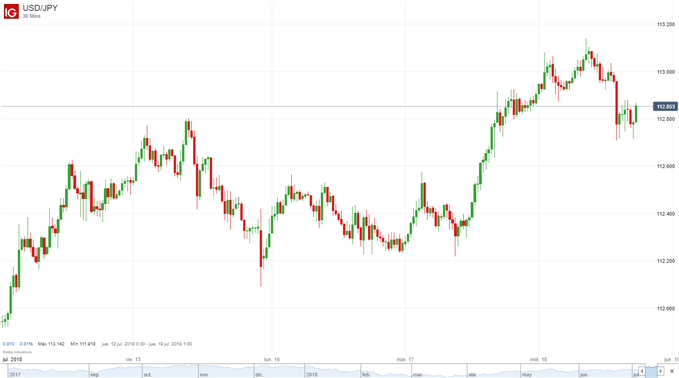Click the left navigator range handle arrow
Screen dimensions: 679x378
click(x=641, y=371)
